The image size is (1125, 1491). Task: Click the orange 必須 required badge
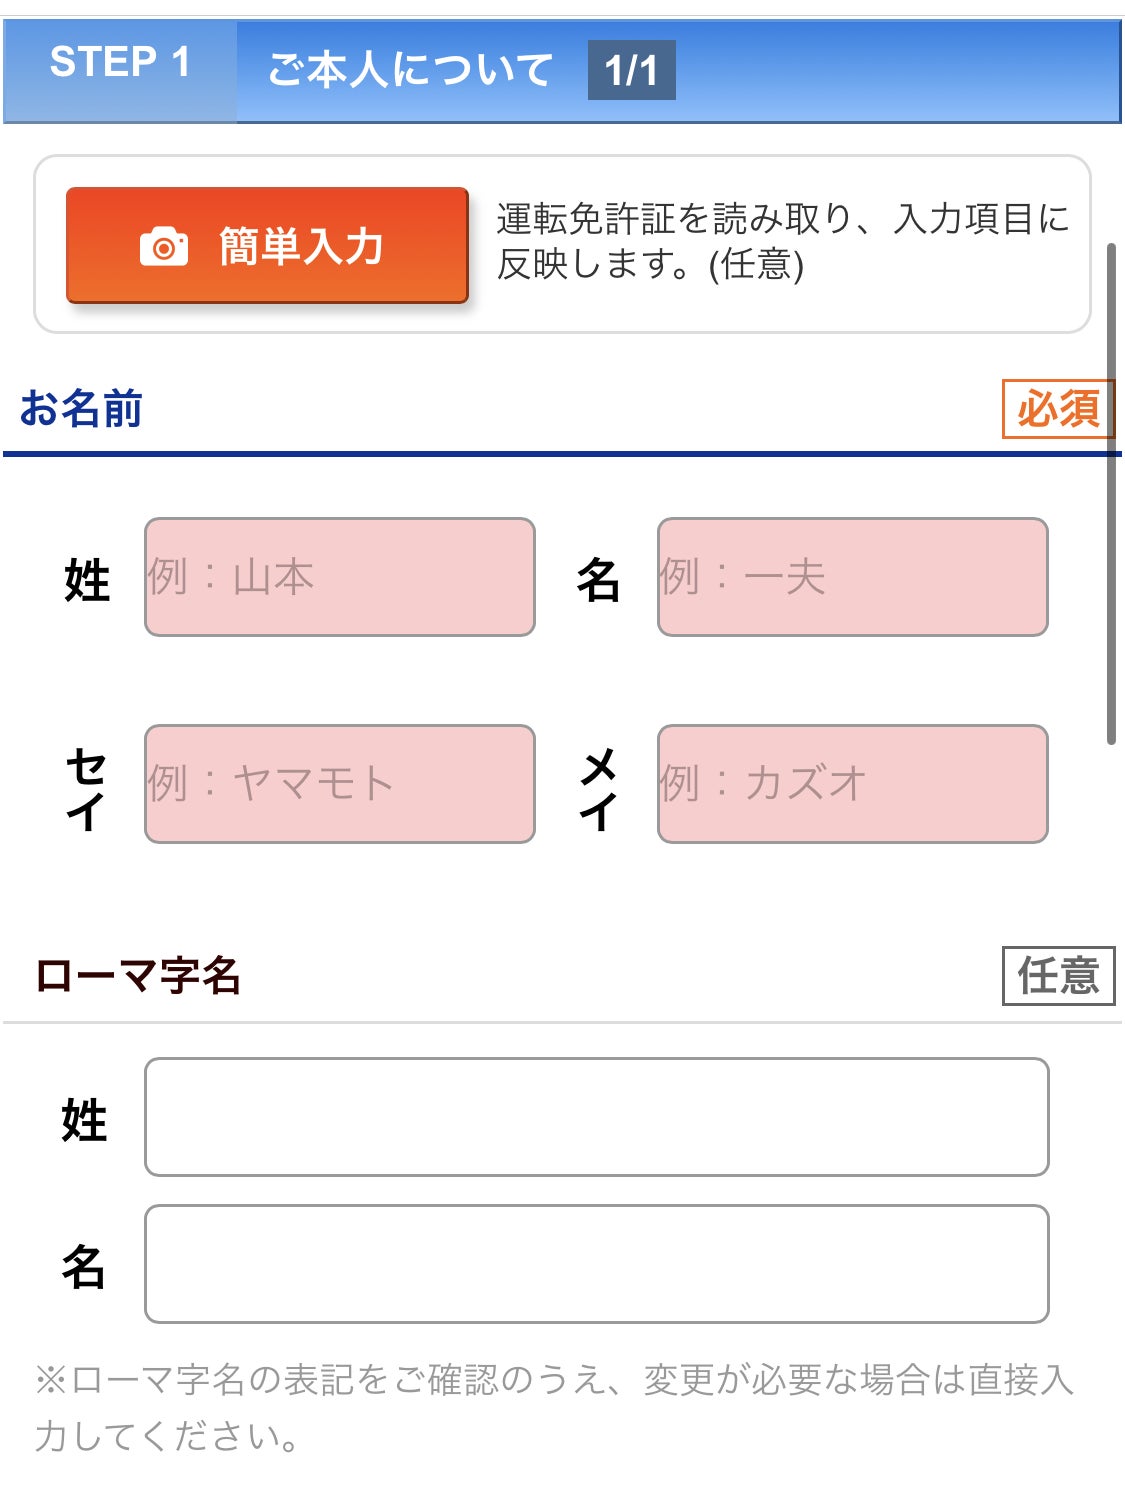1058,409
